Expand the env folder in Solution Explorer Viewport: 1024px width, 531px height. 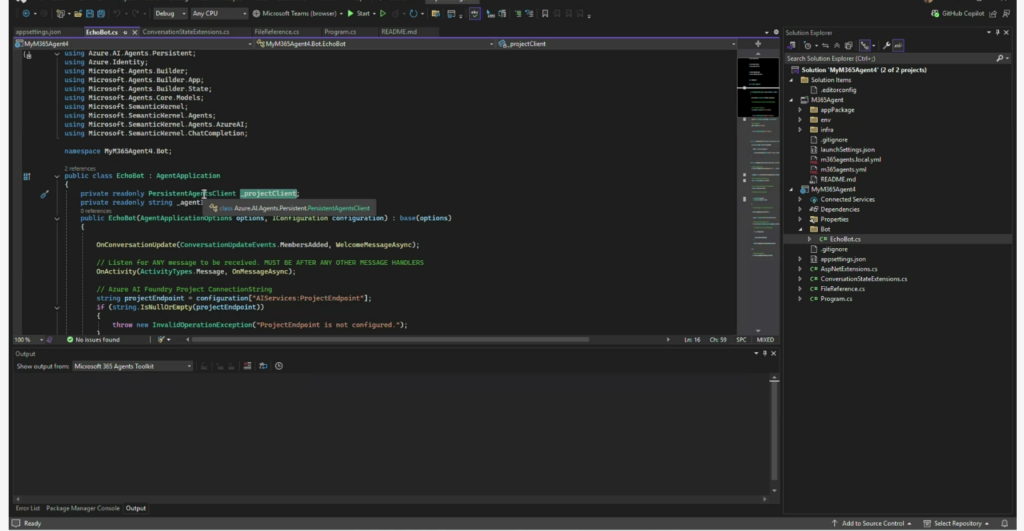pos(801,120)
